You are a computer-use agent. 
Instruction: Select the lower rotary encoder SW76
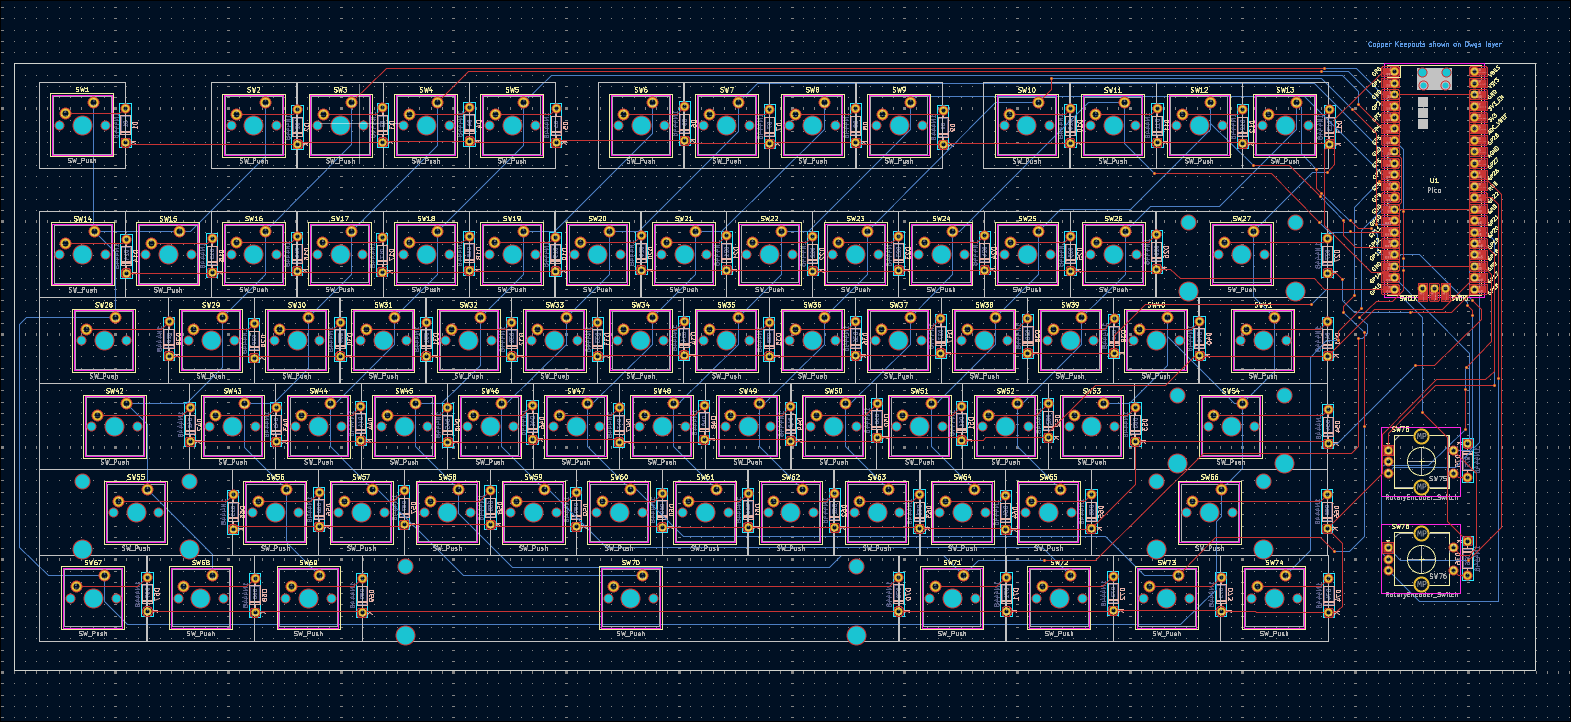pyautogui.click(x=1421, y=557)
